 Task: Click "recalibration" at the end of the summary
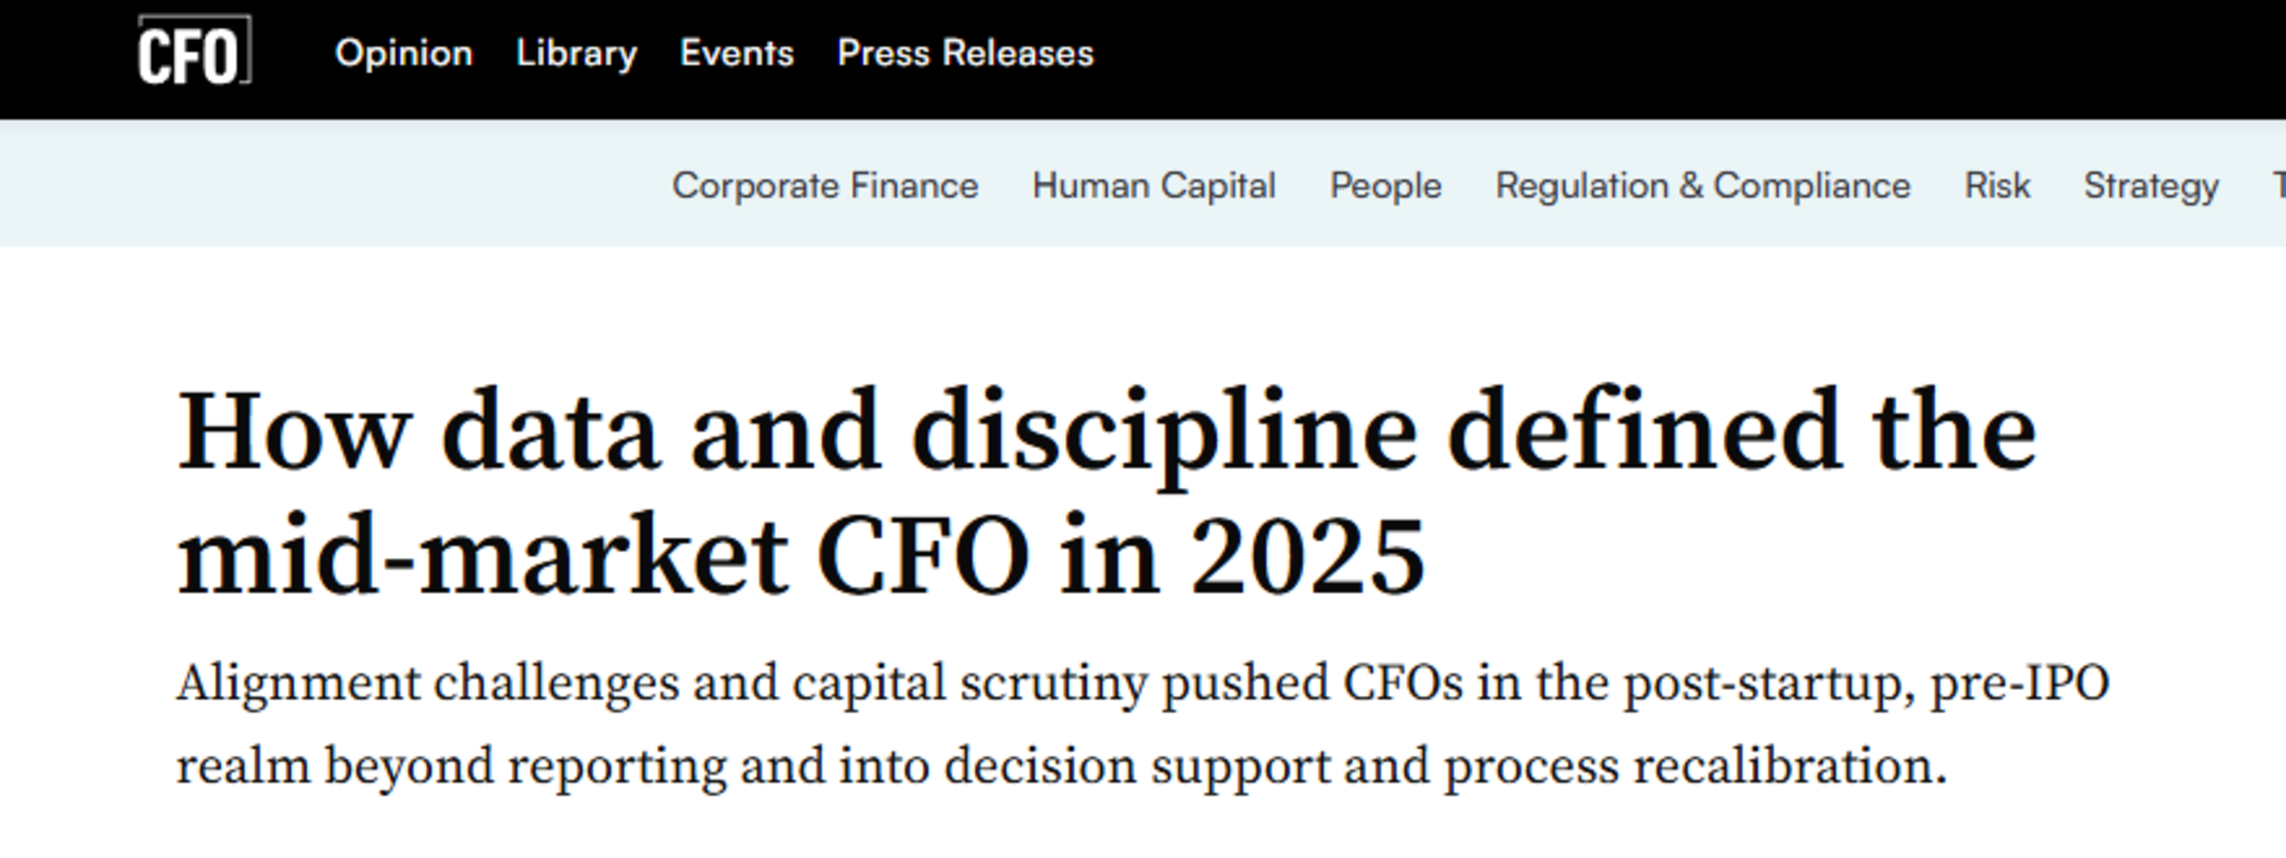(x=1788, y=767)
